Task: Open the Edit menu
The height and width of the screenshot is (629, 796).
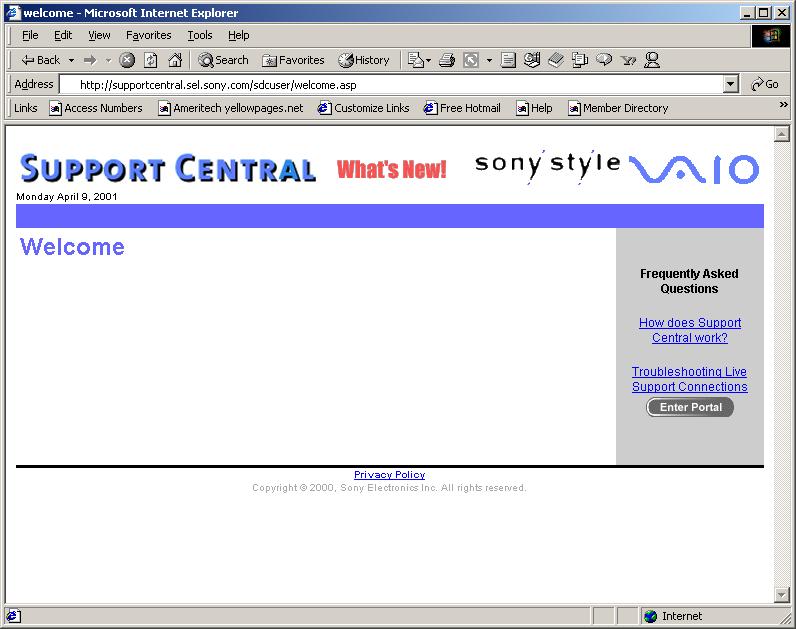Action: [x=63, y=35]
